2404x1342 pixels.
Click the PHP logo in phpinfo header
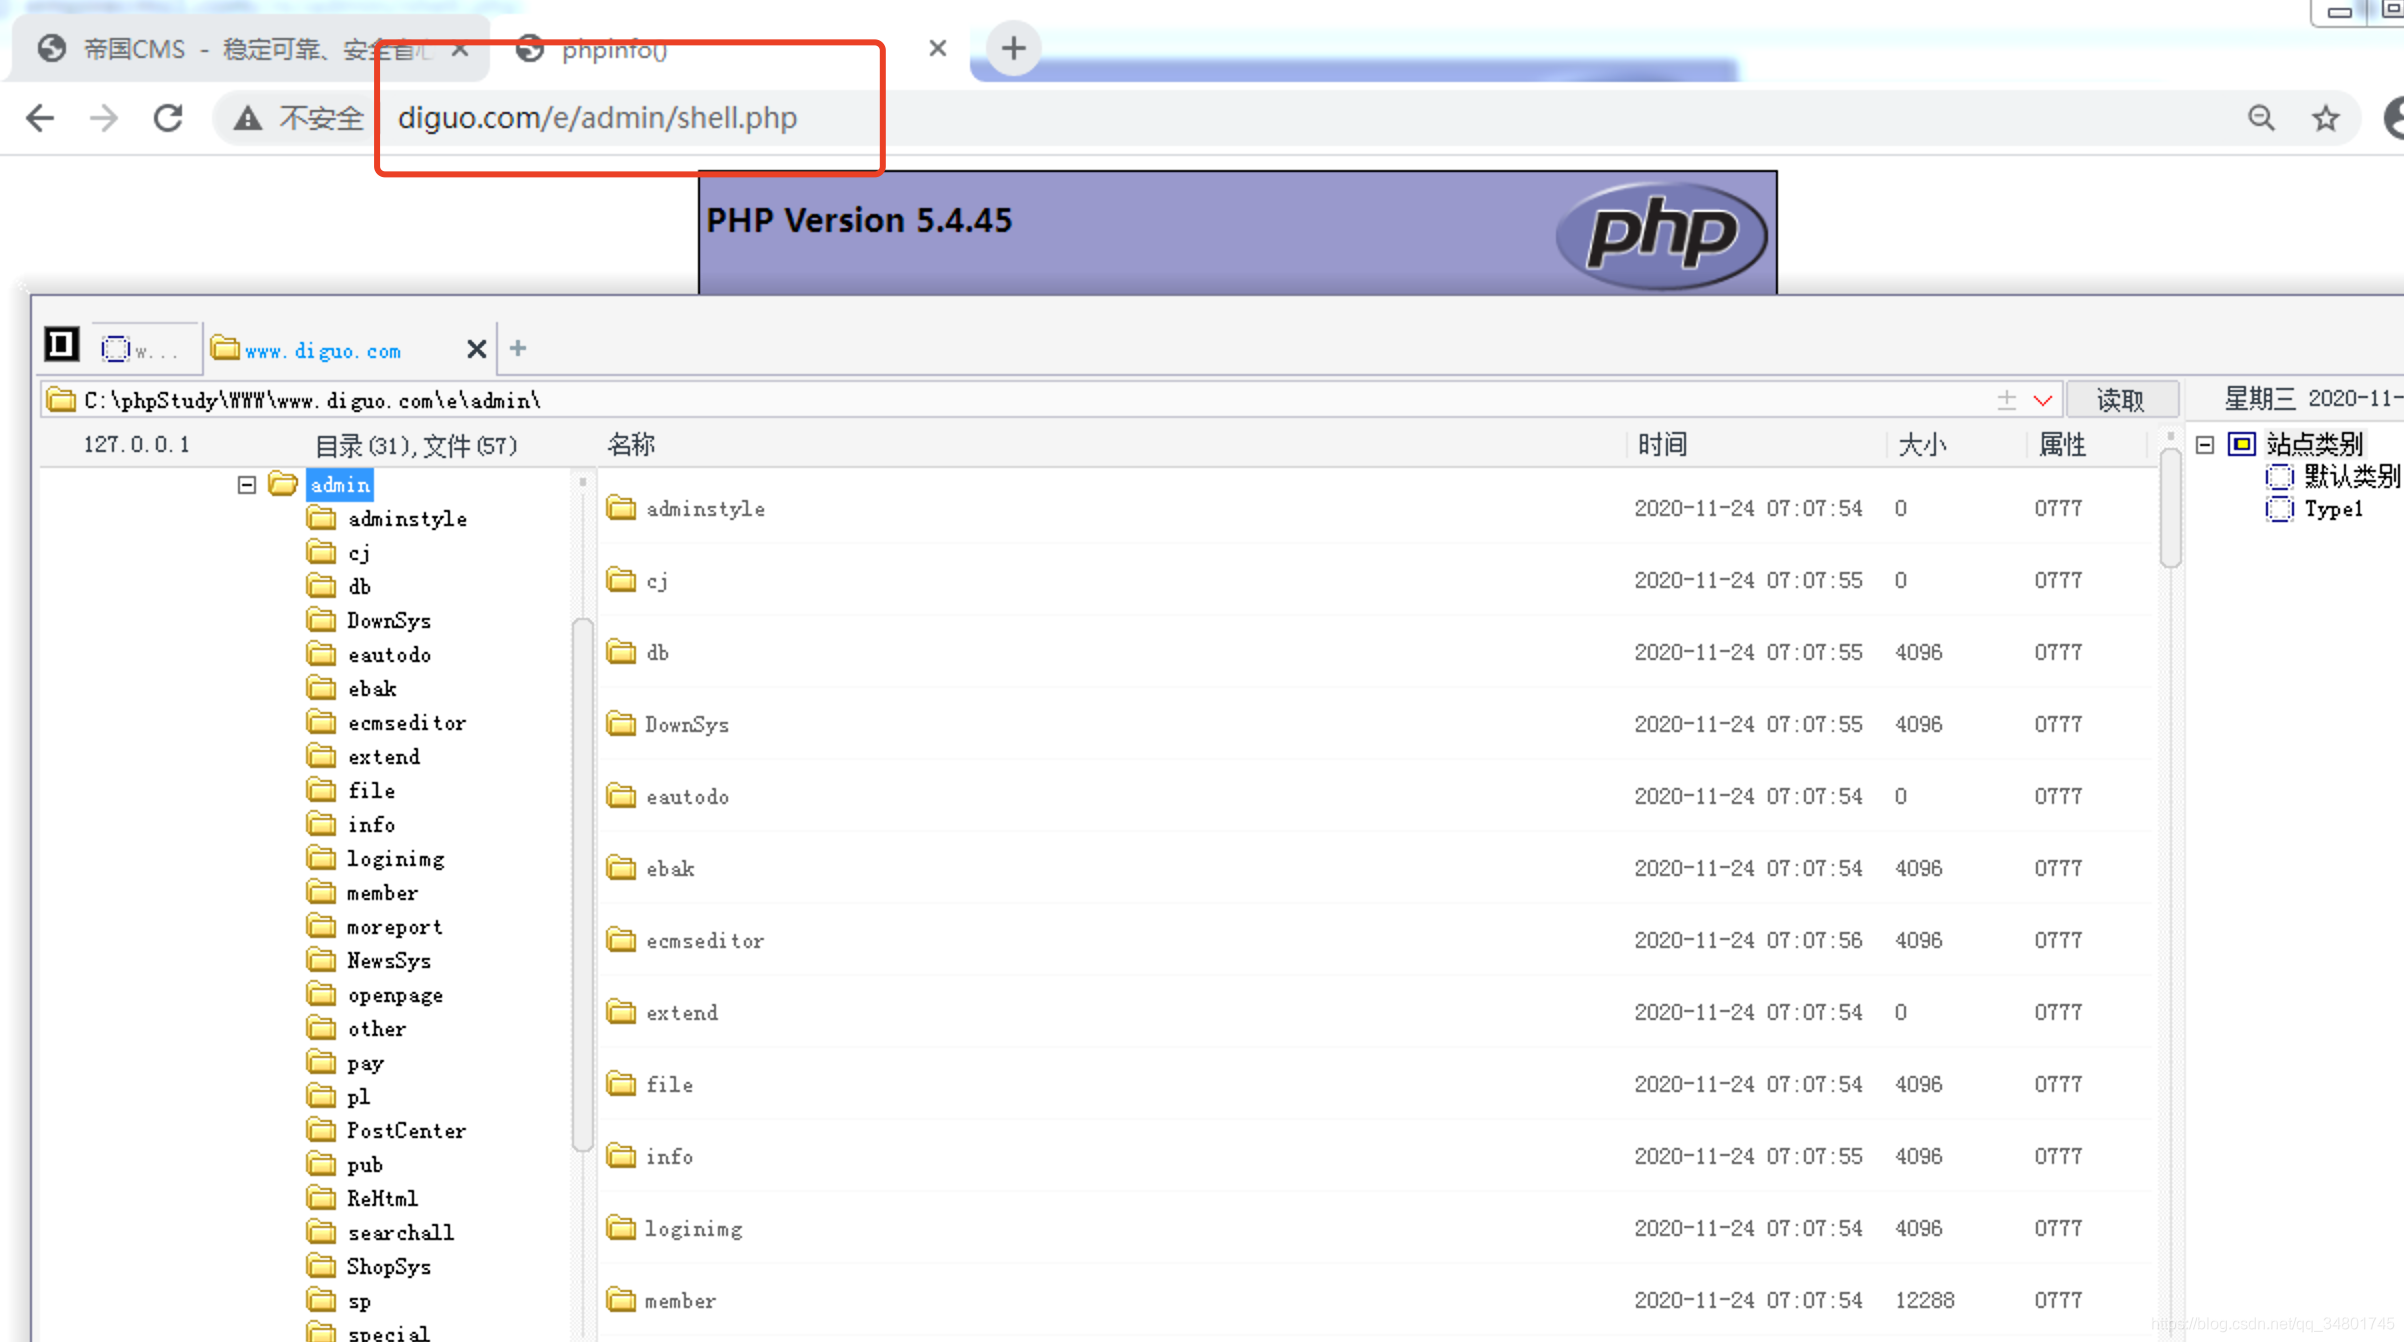[x=1662, y=234]
